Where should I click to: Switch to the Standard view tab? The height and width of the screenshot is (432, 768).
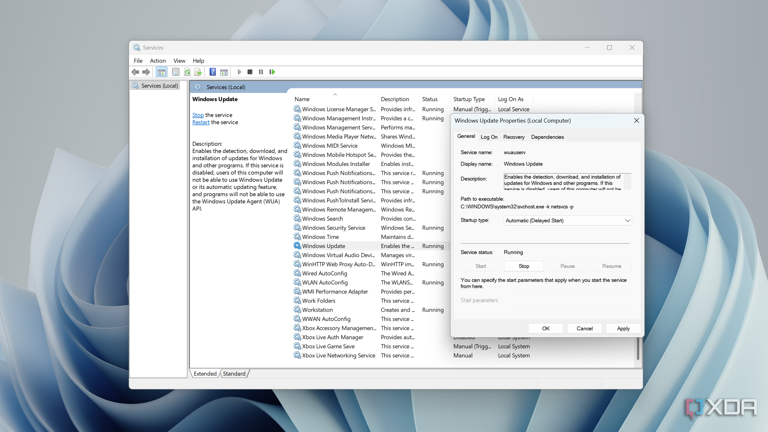click(234, 374)
